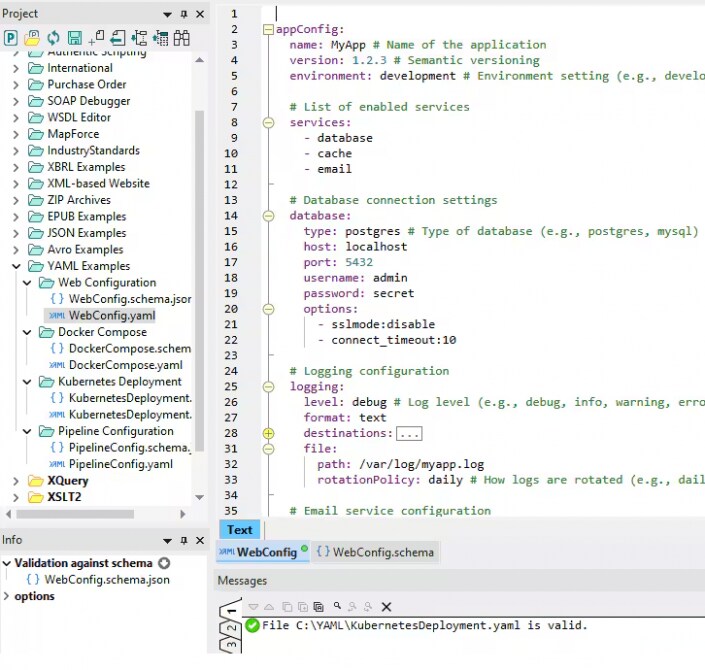Open the Info panel dropdown arrow menu
The image size is (705, 670).
point(167,541)
